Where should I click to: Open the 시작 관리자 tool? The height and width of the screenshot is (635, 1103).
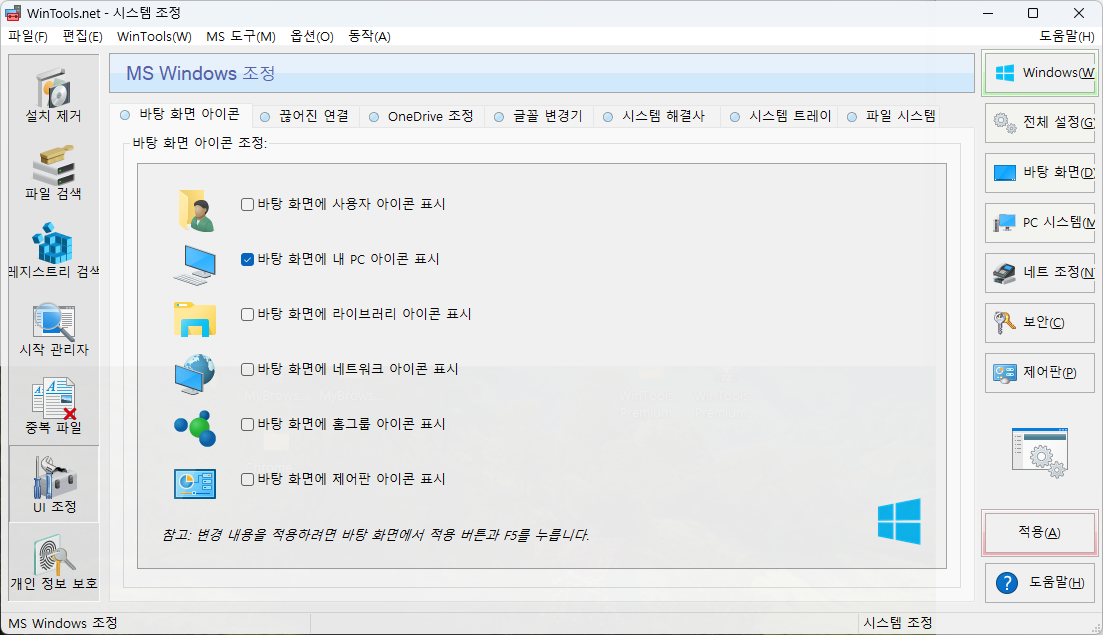[53, 329]
